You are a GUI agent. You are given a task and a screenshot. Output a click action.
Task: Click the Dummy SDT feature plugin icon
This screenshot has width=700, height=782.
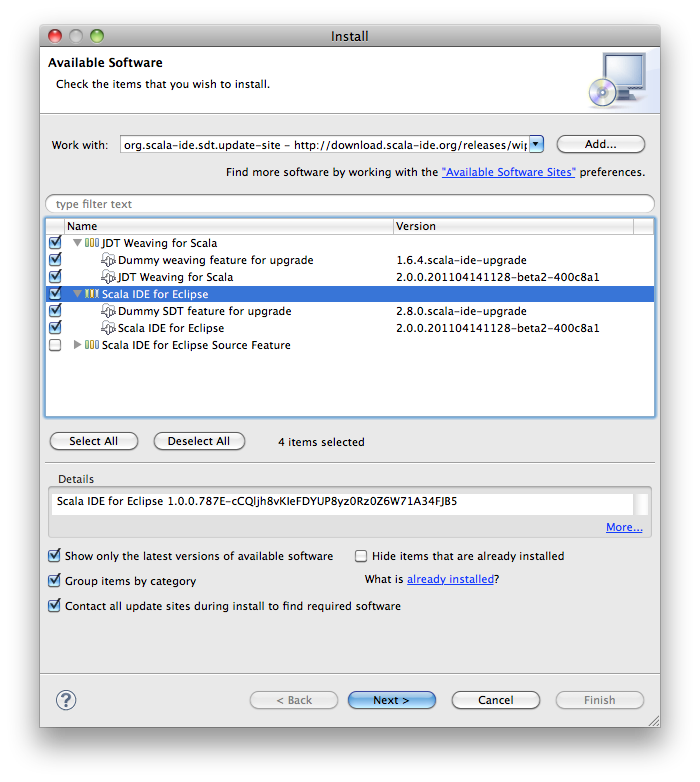coord(108,311)
